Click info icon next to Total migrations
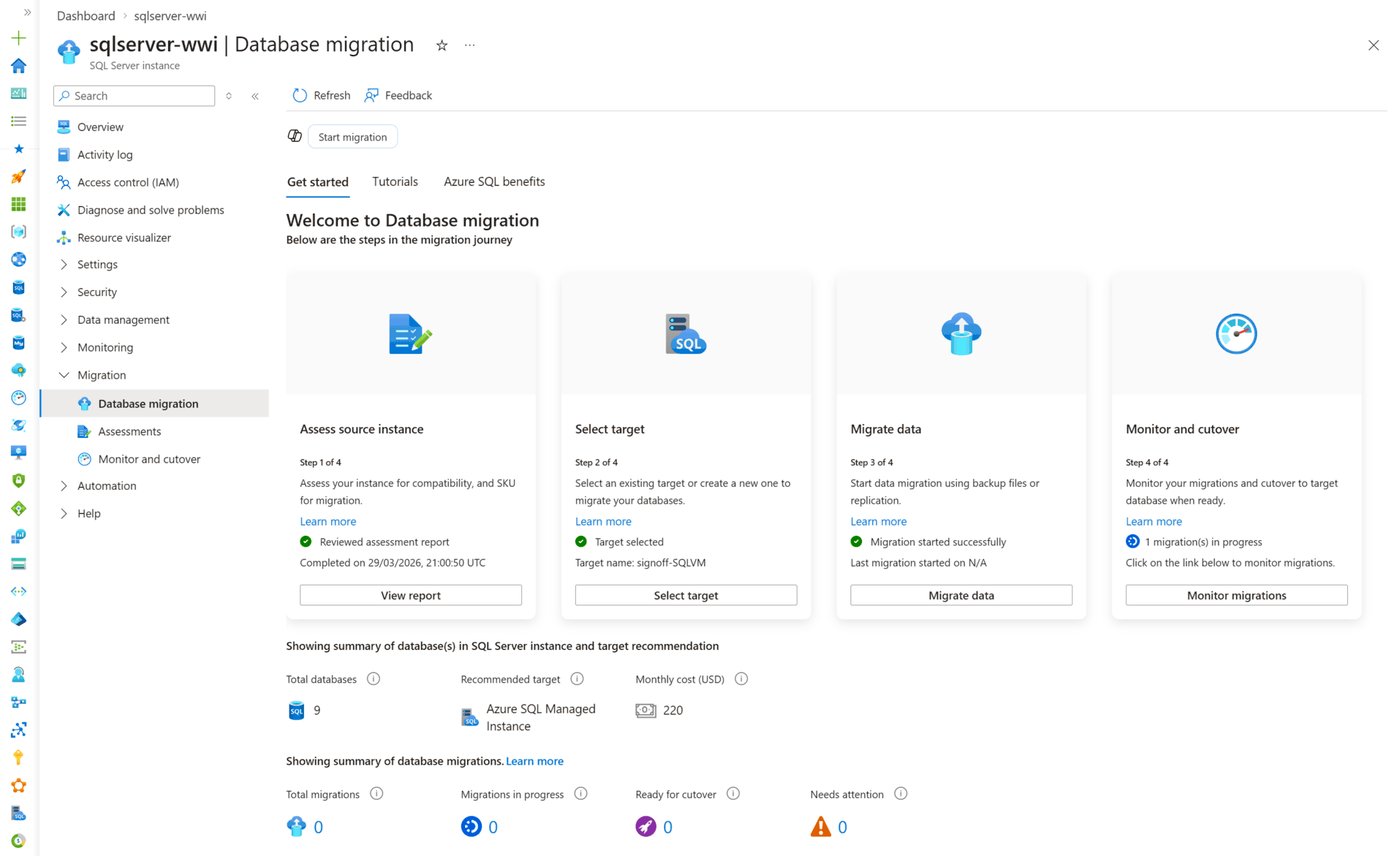This screenshot has height=856, width=1400. 377,794
